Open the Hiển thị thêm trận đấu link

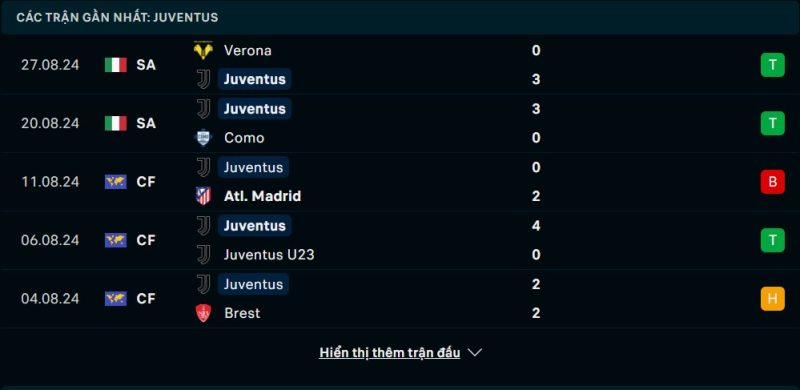(390, 353)
